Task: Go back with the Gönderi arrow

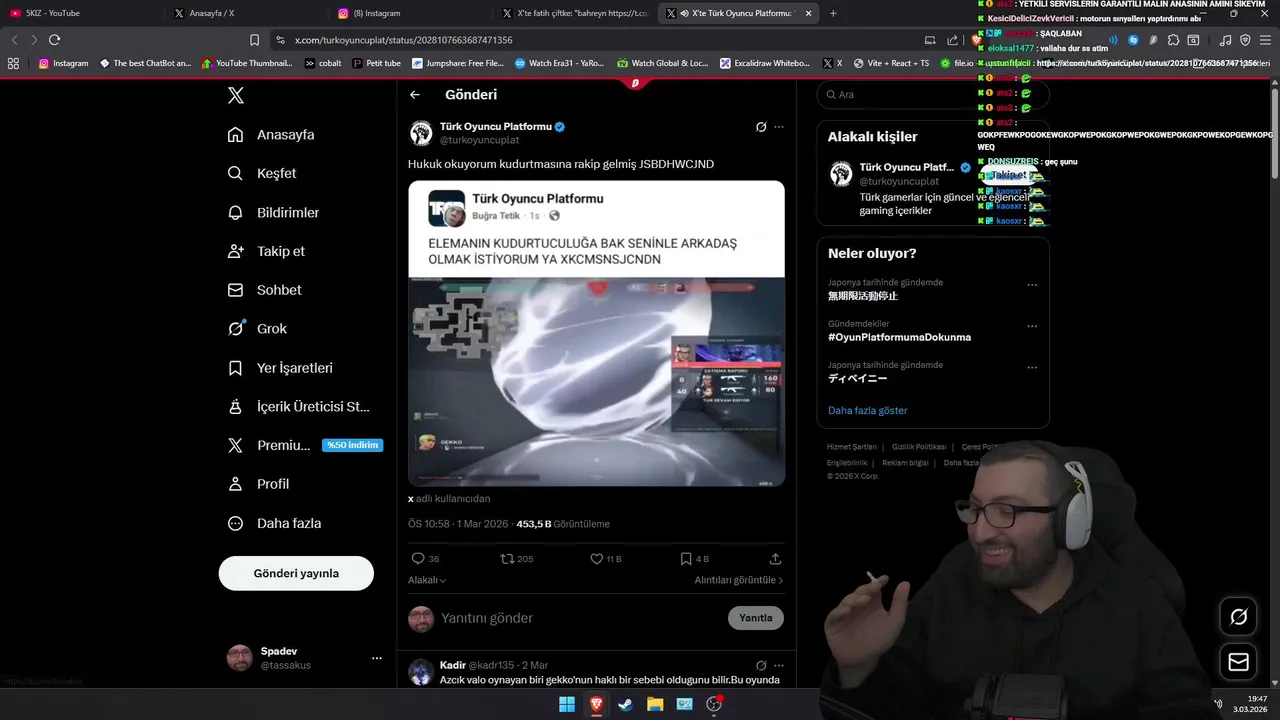Action: click(x=415, y=95)
